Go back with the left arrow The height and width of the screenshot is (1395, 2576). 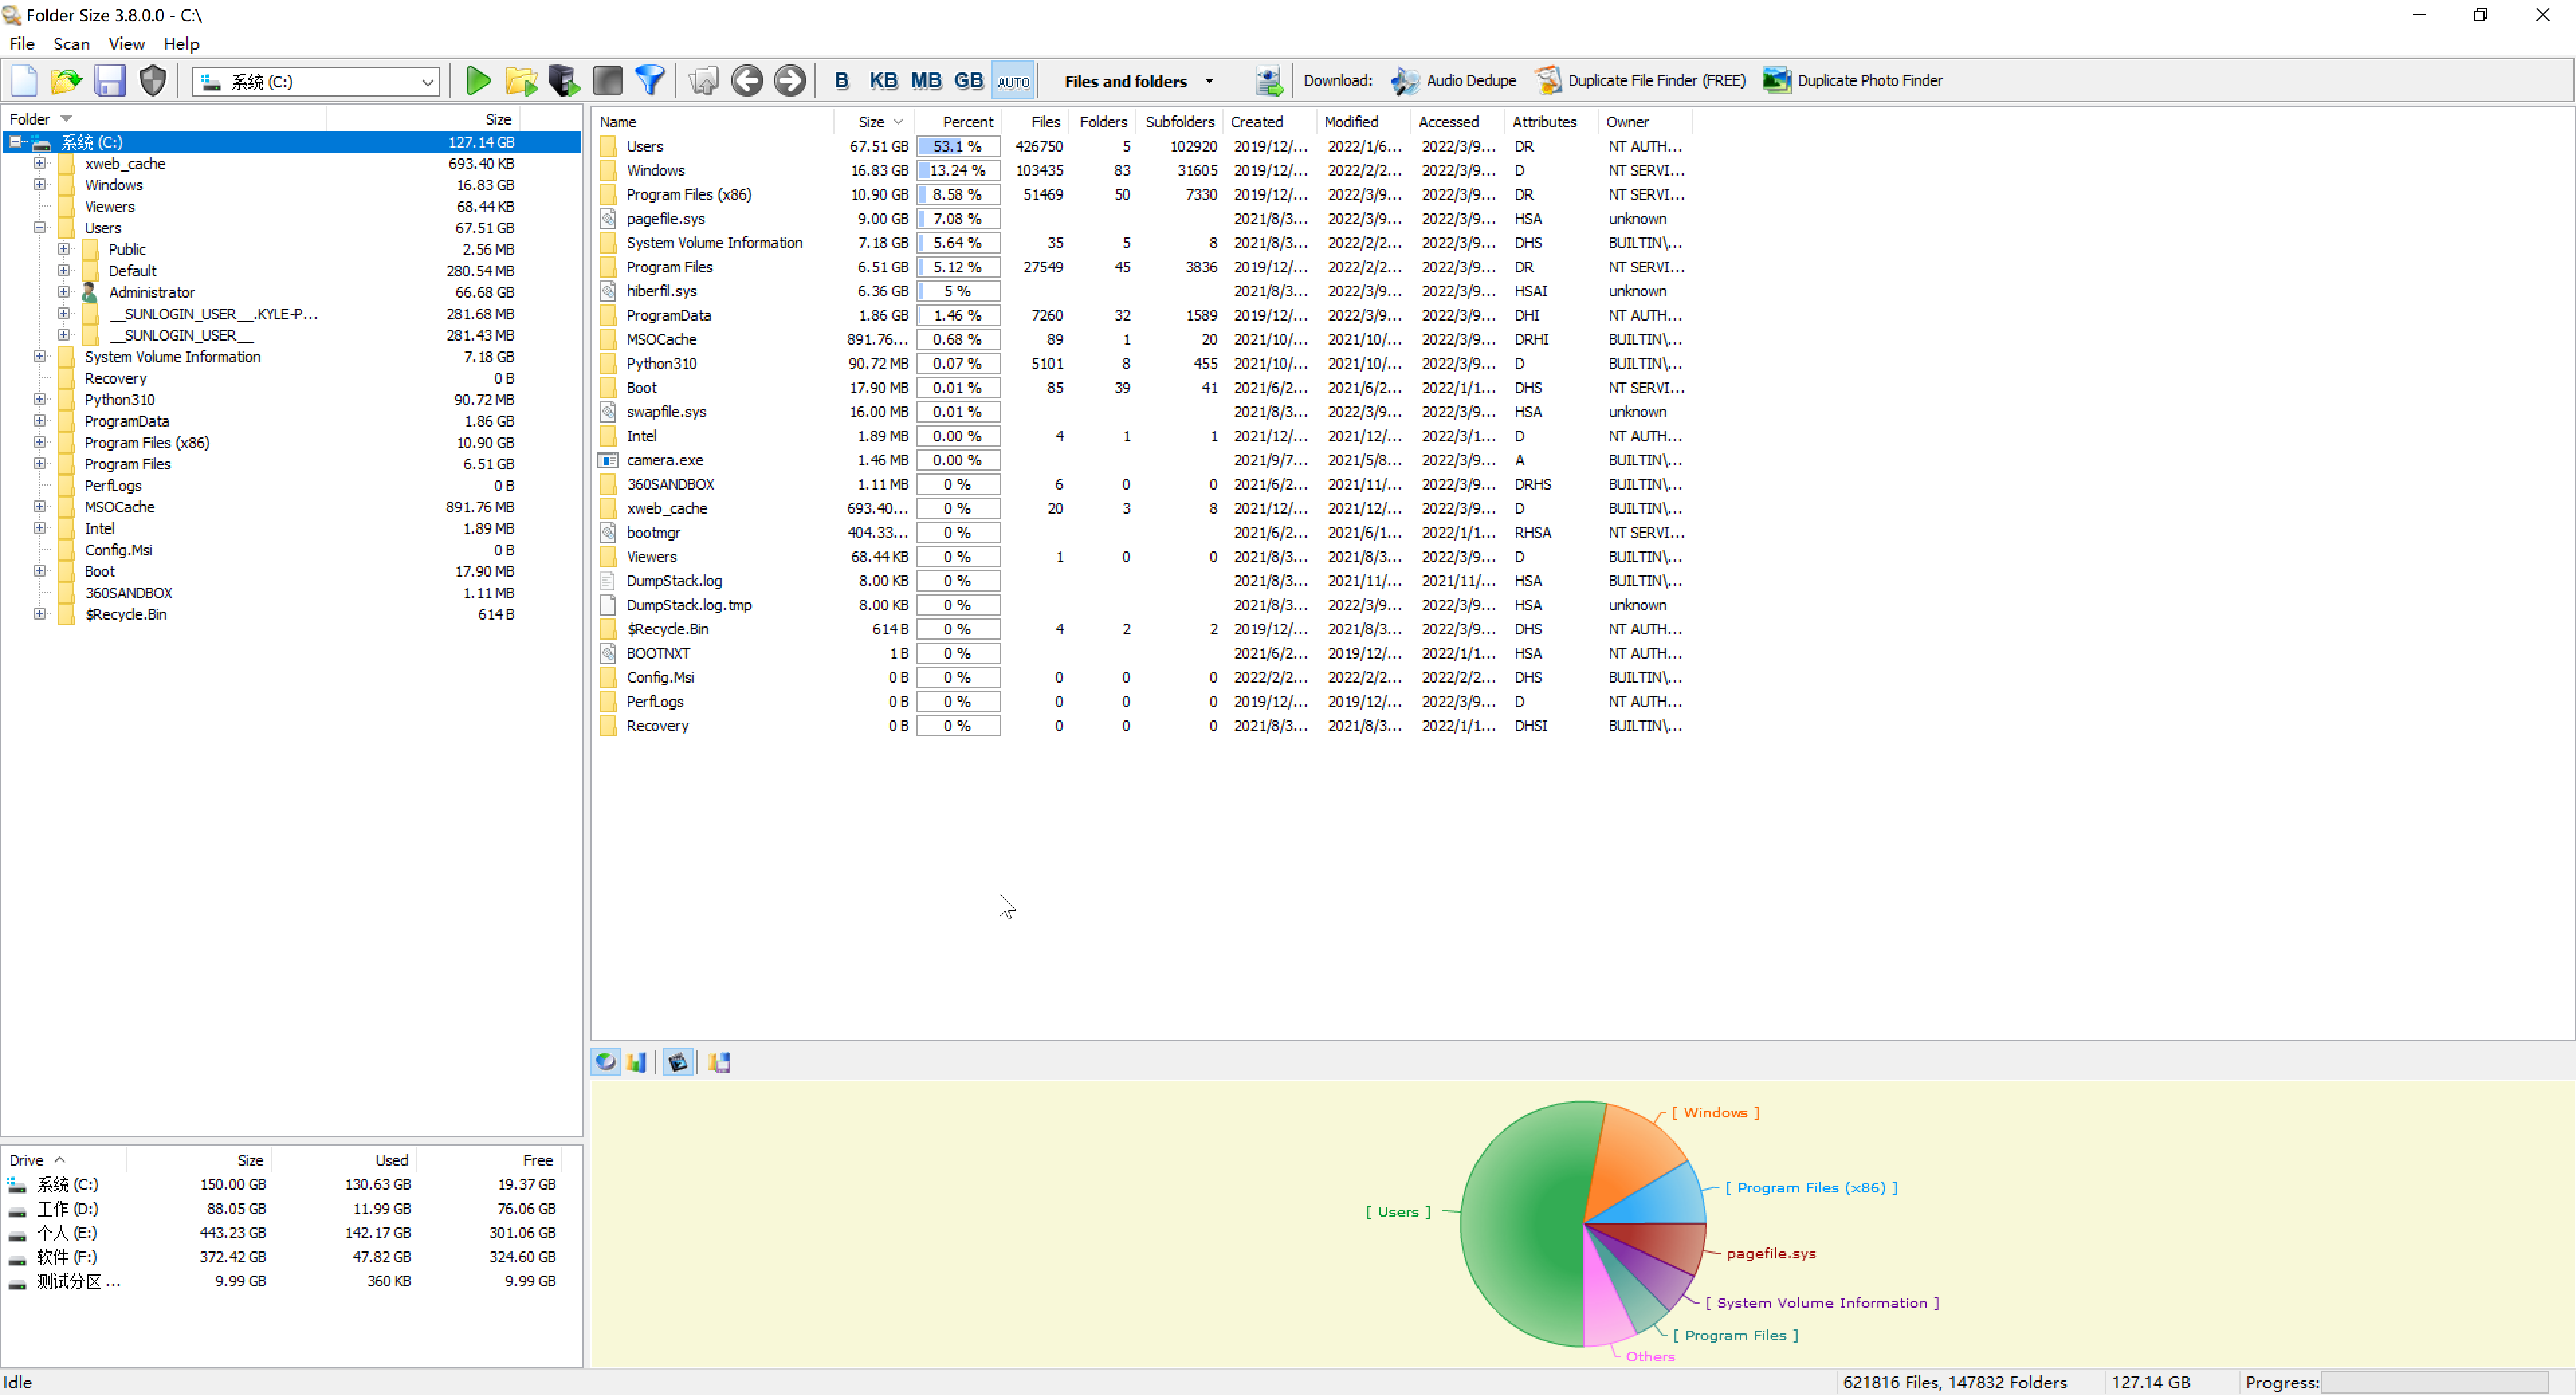[747, 81]
